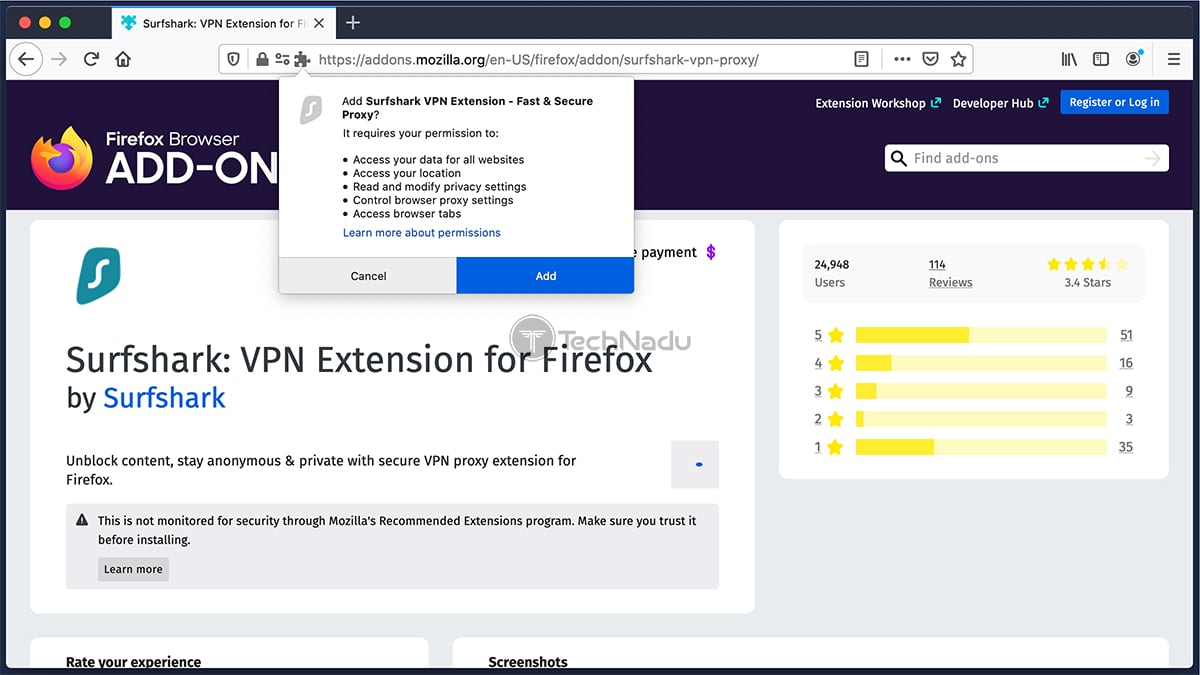
Task: Show site security via padlock icon
Action: pyautogui.click(x=262, y=59)
